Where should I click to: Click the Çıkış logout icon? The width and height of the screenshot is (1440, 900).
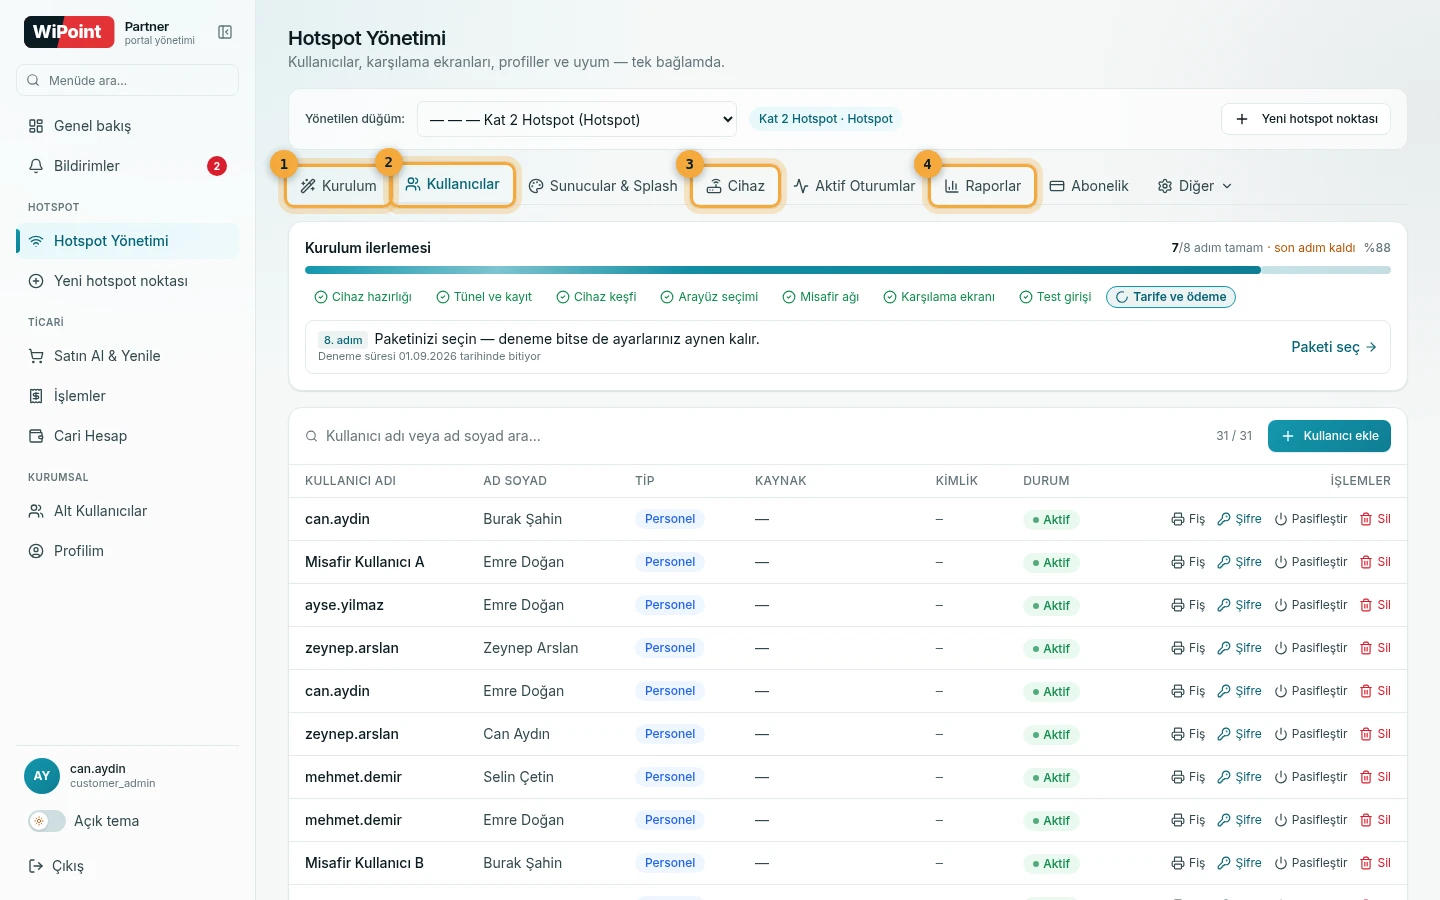coord(36,866)
